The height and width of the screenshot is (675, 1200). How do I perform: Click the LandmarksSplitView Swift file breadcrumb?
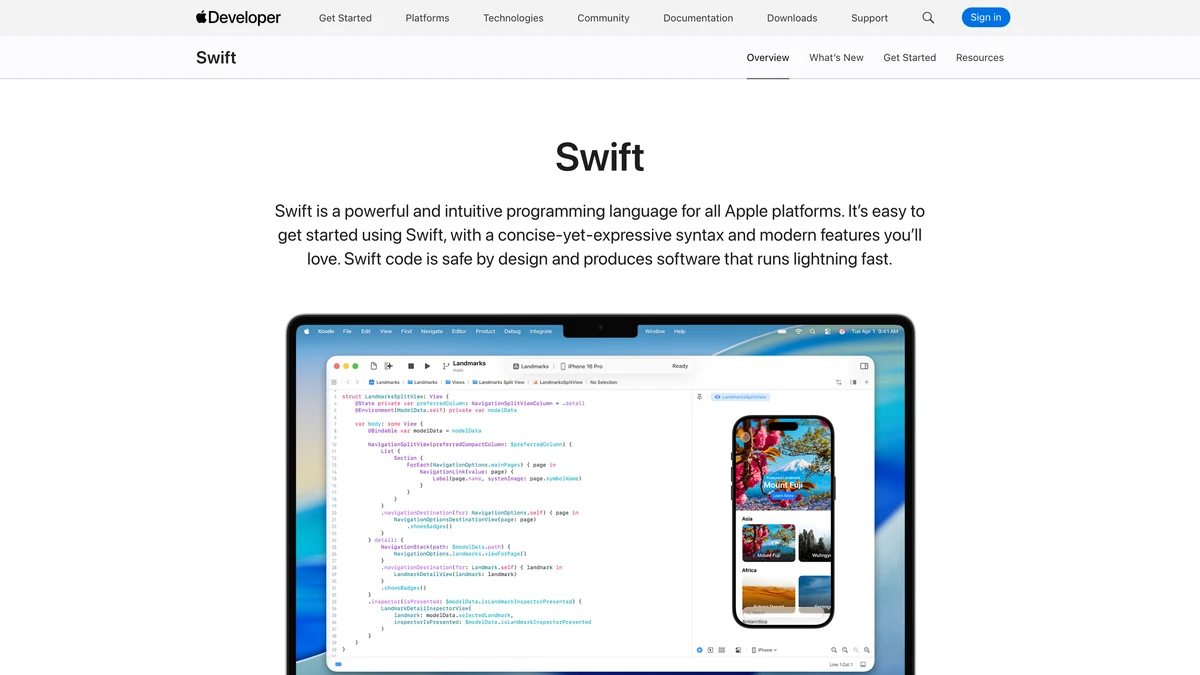pyautogui.click(x=559, y=382)
